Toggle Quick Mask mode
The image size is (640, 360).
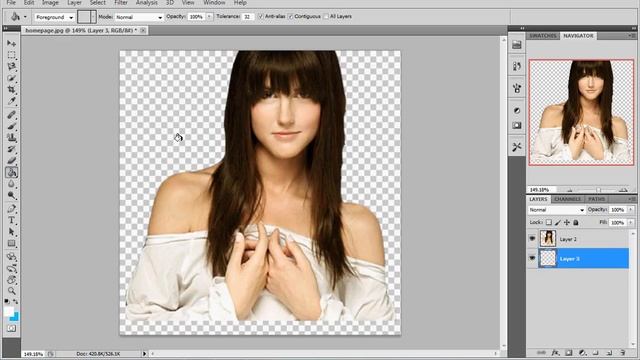(x=11, y=329)
